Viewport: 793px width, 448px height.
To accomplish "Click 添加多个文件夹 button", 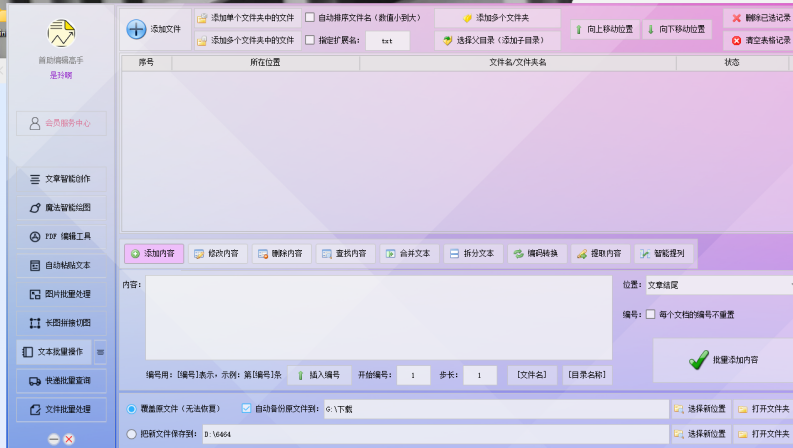I will 497,18.
